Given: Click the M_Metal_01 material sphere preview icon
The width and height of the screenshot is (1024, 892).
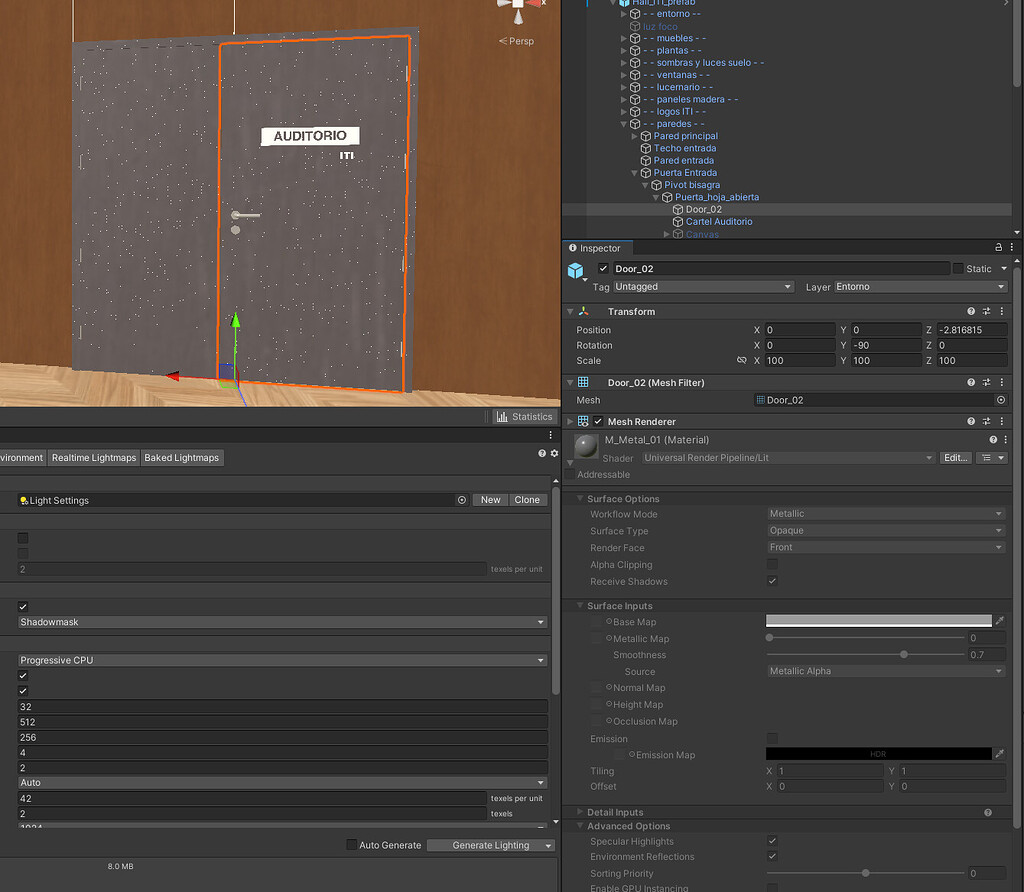Looking at the screenshot, I should pyautogui.click(x=584, y=446).
